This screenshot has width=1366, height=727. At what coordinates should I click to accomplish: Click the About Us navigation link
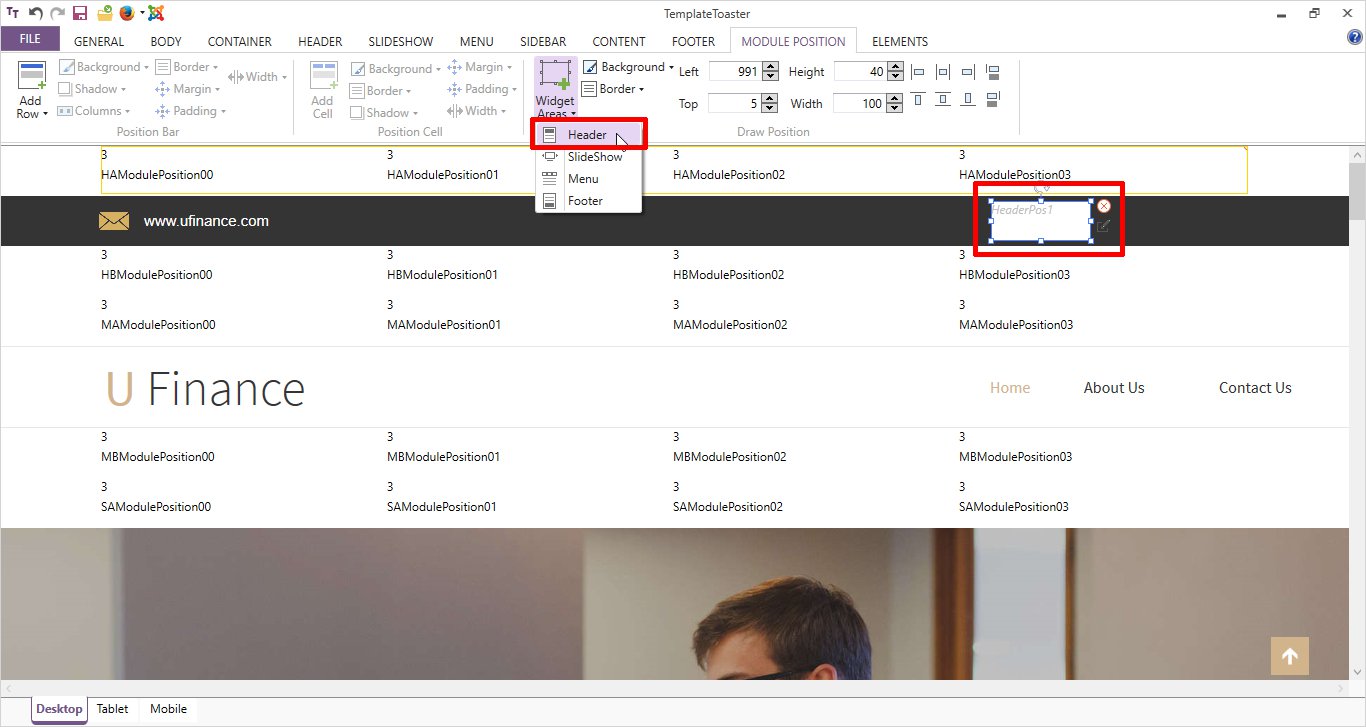(1113, 388)
